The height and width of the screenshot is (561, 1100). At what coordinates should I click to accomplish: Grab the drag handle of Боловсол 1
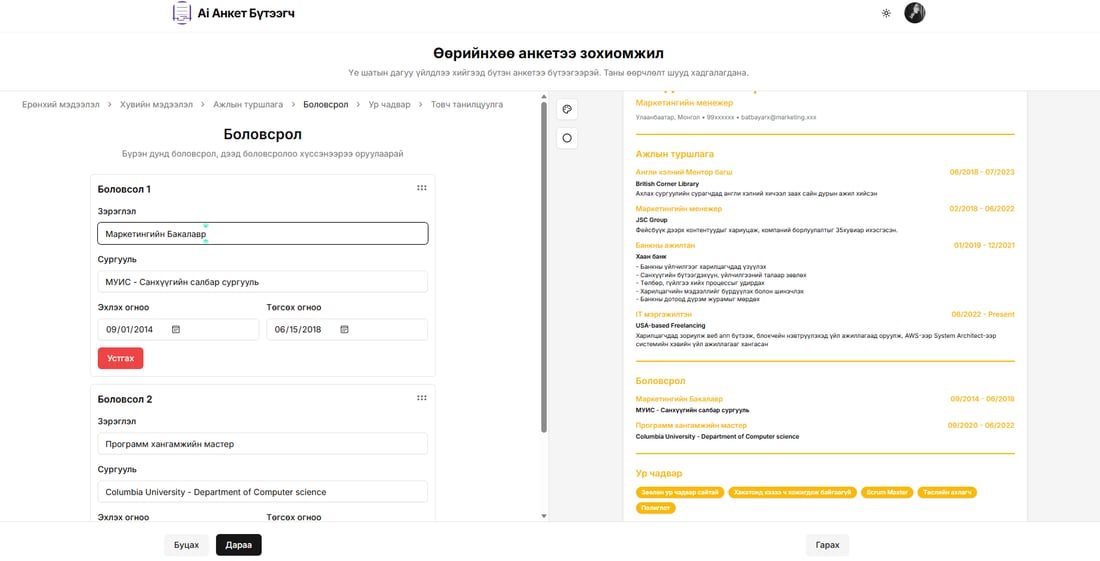point(422,188)
